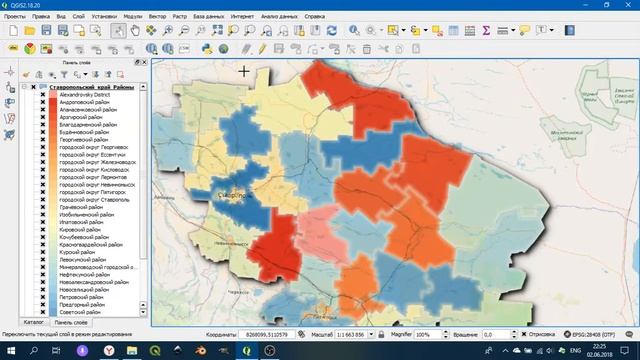Collapse the Ставропольский край Районы layer tree
Image resolution: width=640 pixels, height=360 pixels.
24,87
